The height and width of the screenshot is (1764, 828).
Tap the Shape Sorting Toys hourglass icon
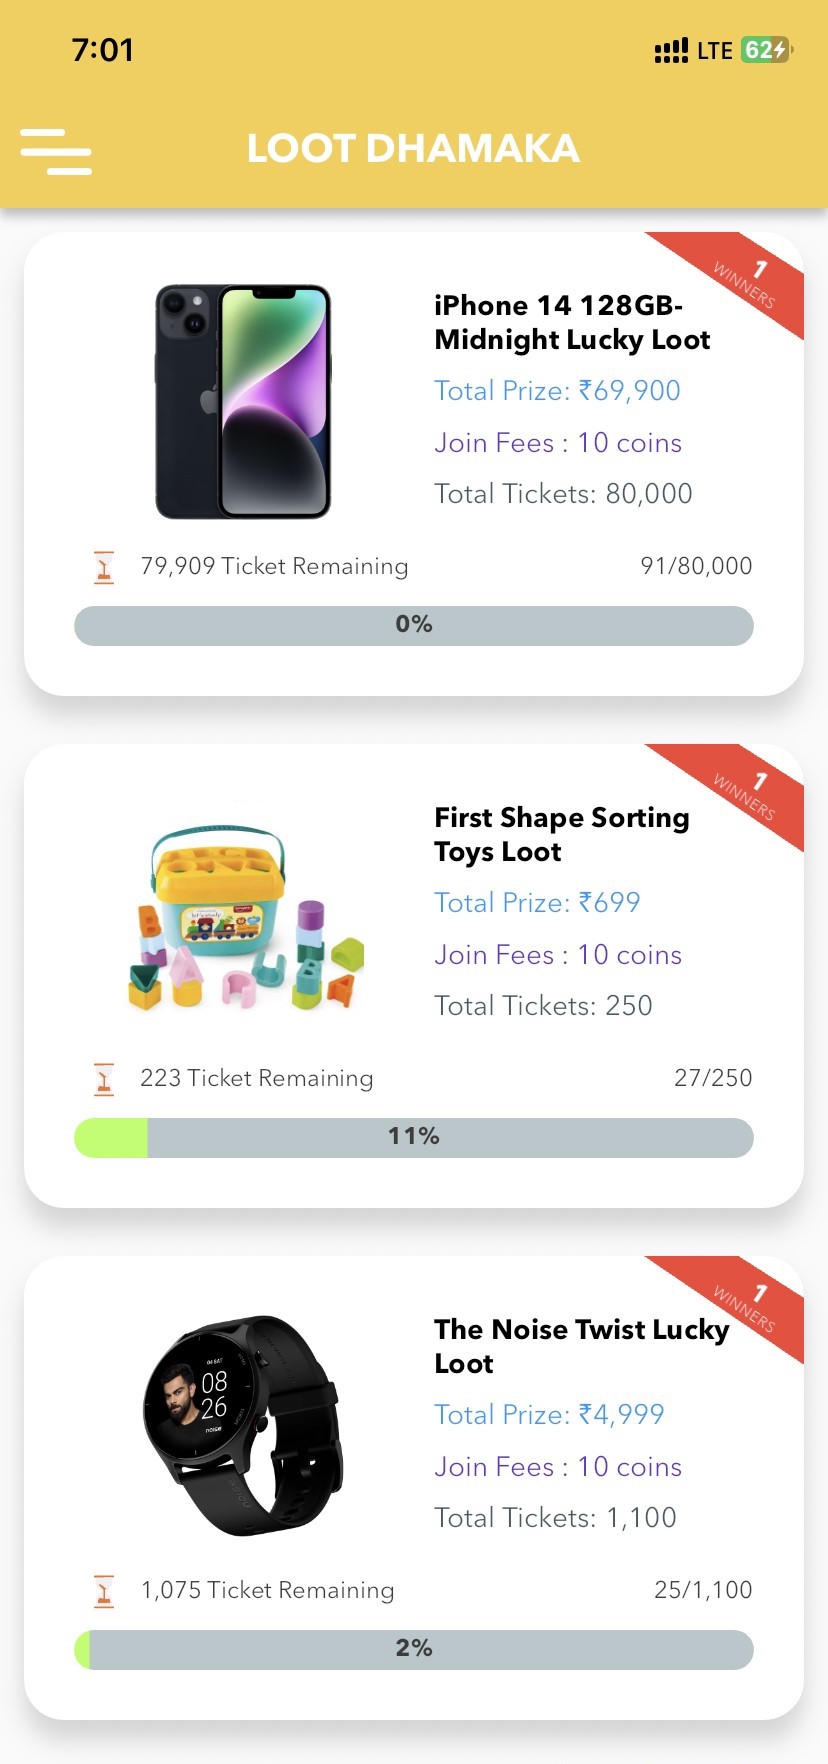click(x=104, y=1079)
